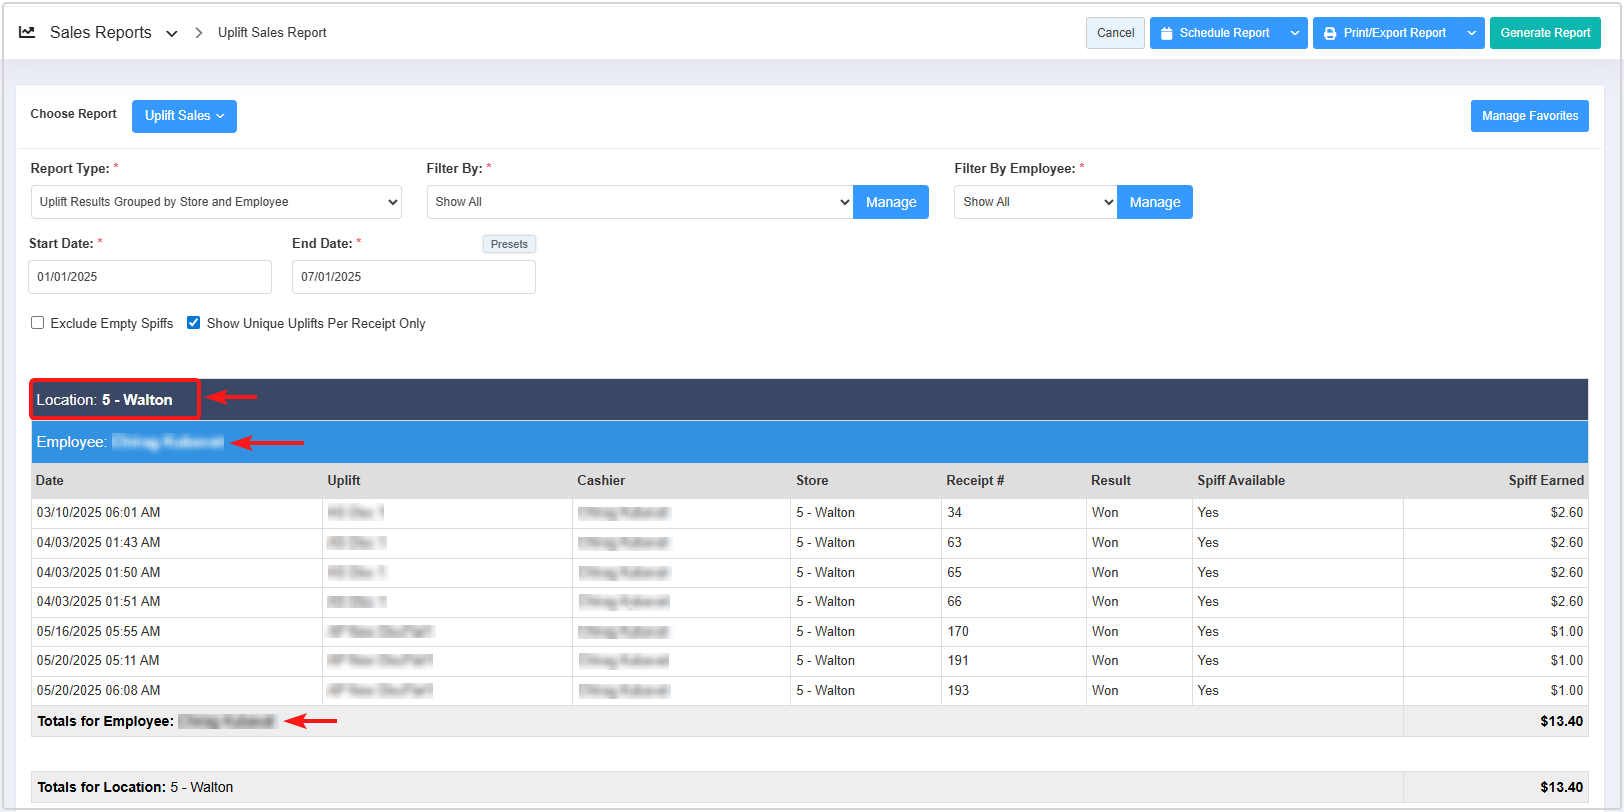Click the End Date input field
This screenshot has height=812, width=1624.
pos(413,277)
